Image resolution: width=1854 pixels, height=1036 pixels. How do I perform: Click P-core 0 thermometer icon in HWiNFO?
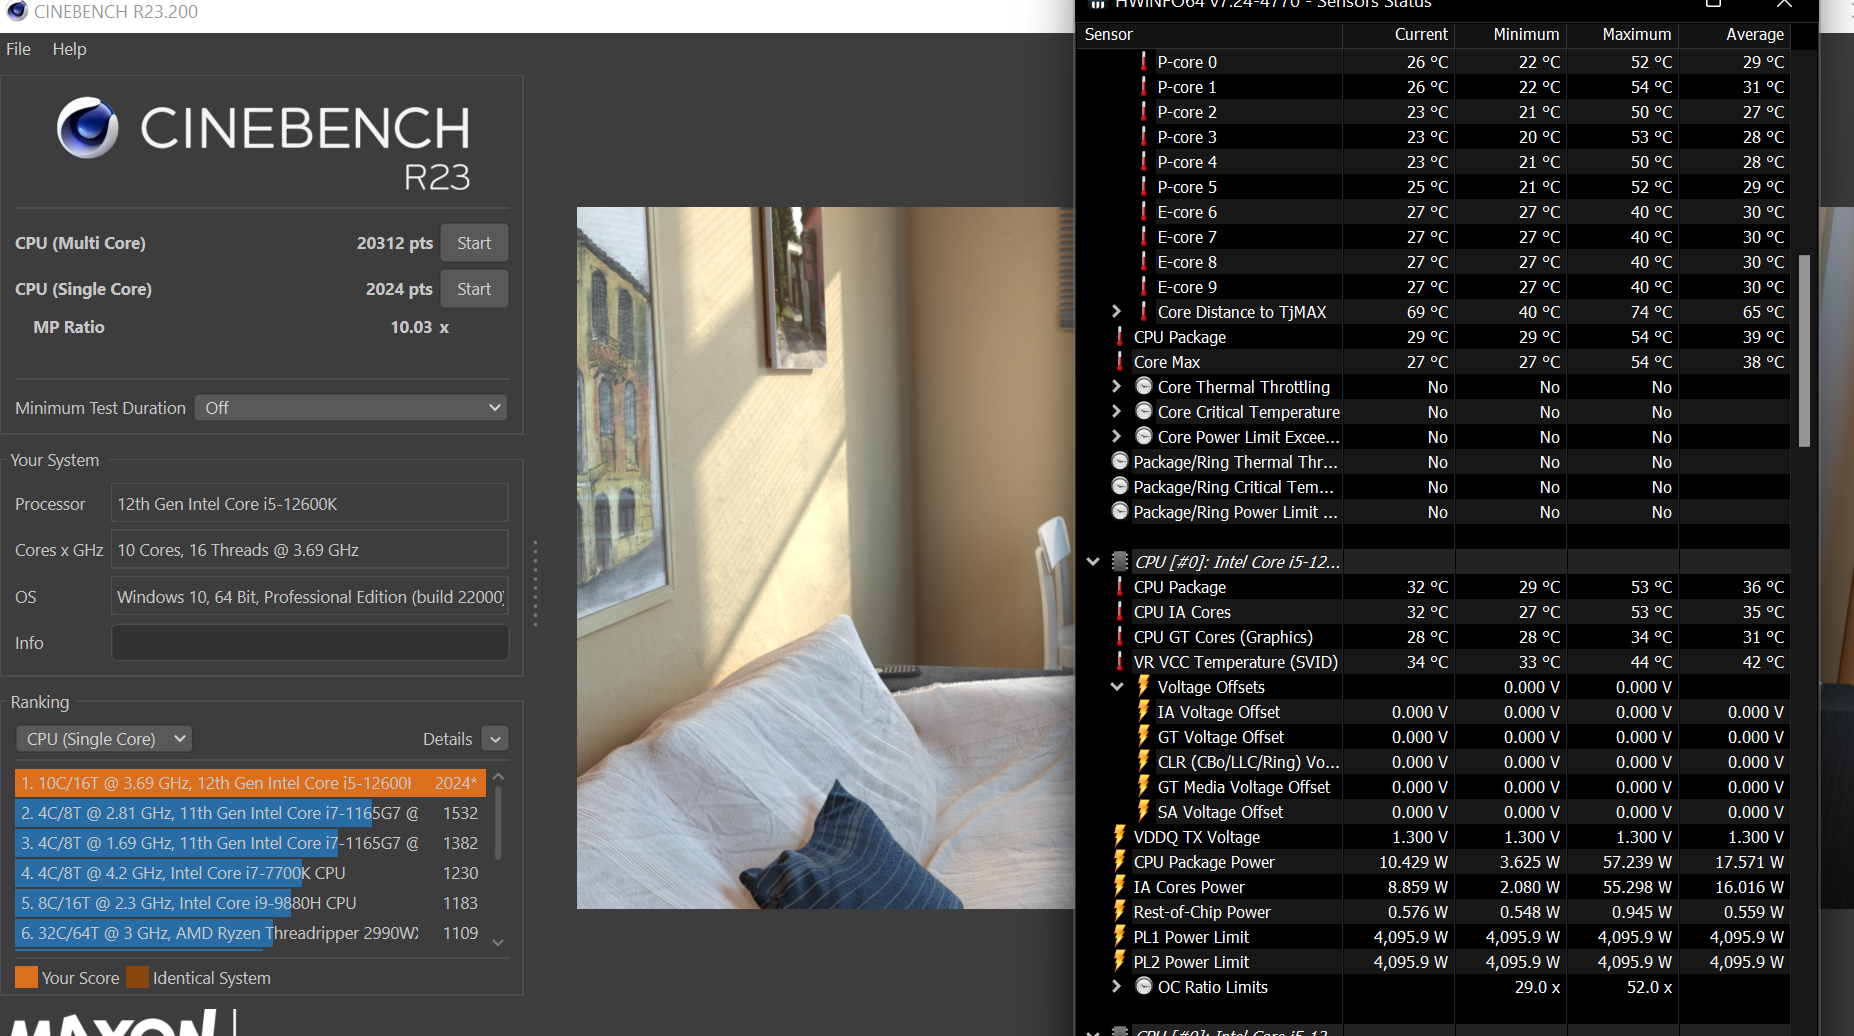1144,61
